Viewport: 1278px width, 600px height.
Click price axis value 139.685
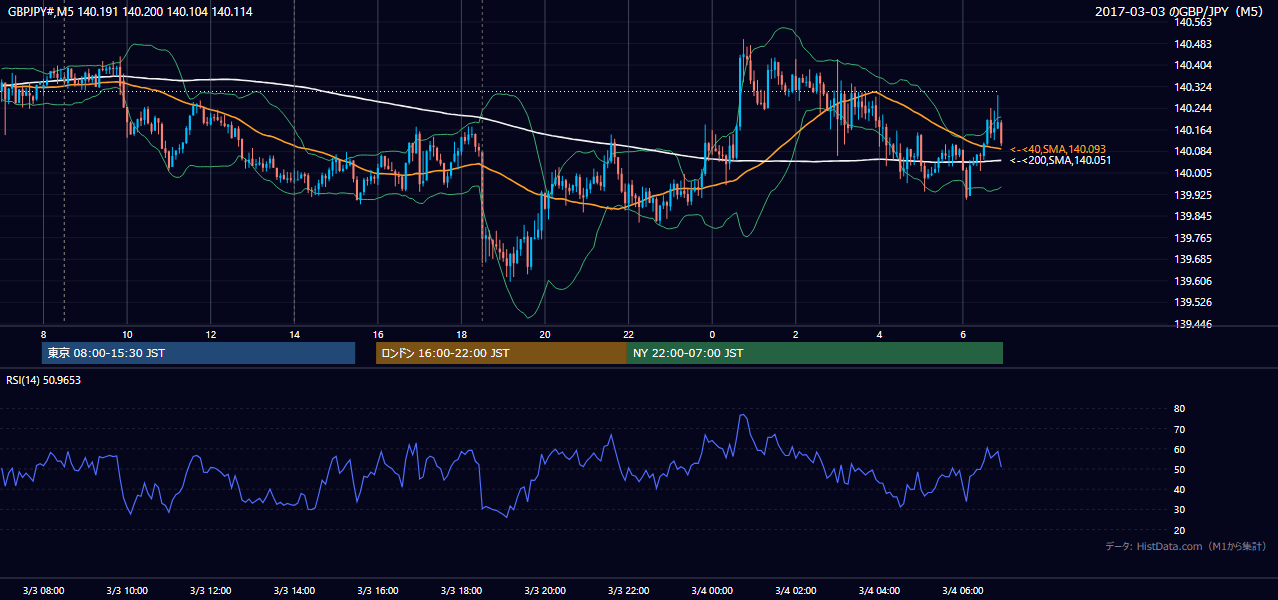click(1193, 259)
